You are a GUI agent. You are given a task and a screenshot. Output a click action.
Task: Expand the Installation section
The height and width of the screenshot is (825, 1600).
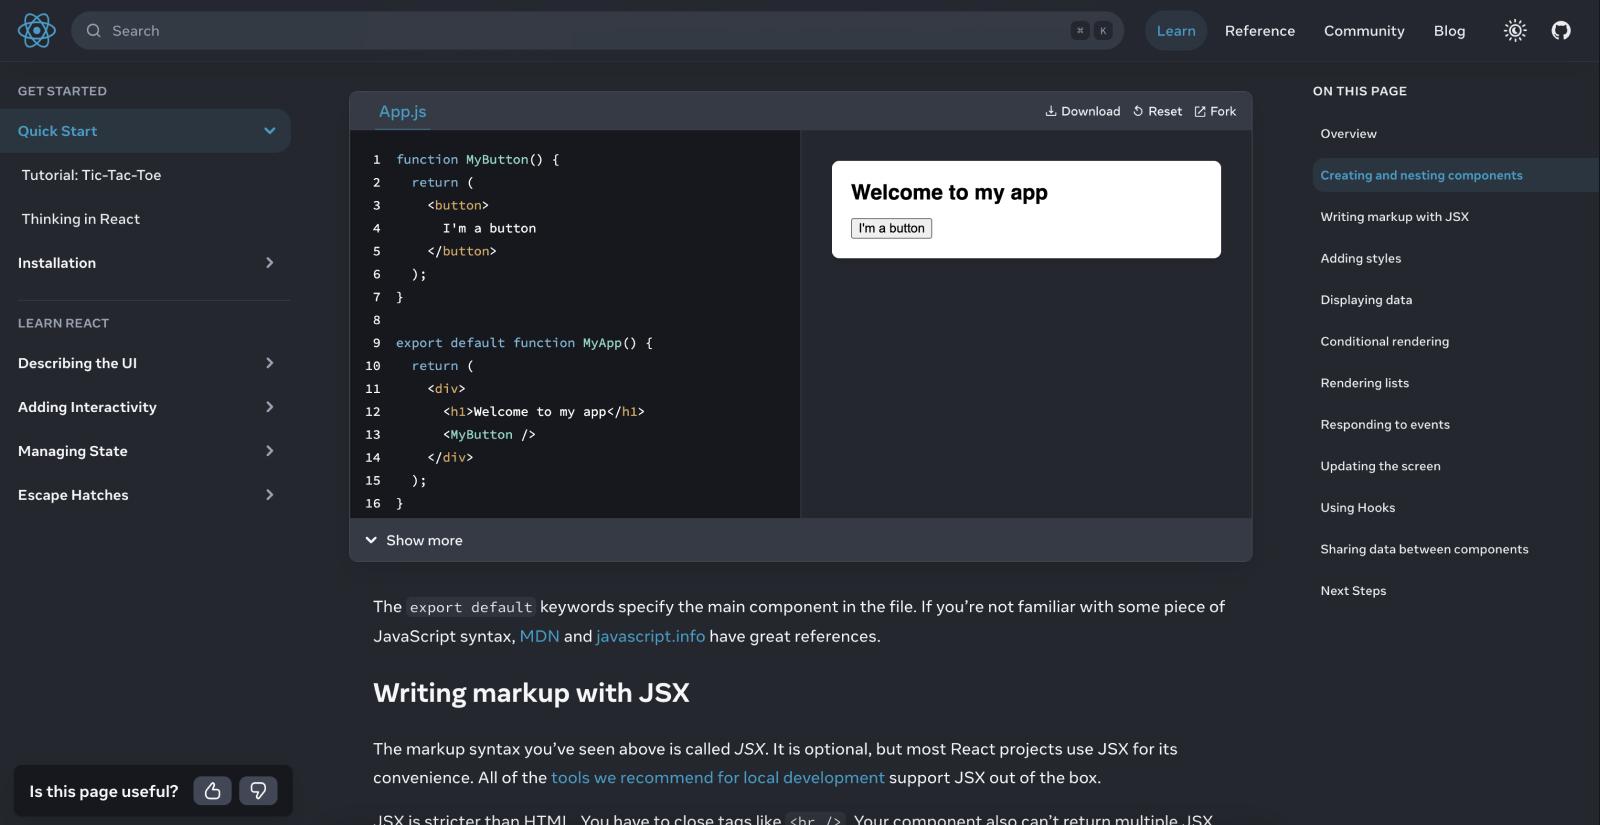pos(269,263)
